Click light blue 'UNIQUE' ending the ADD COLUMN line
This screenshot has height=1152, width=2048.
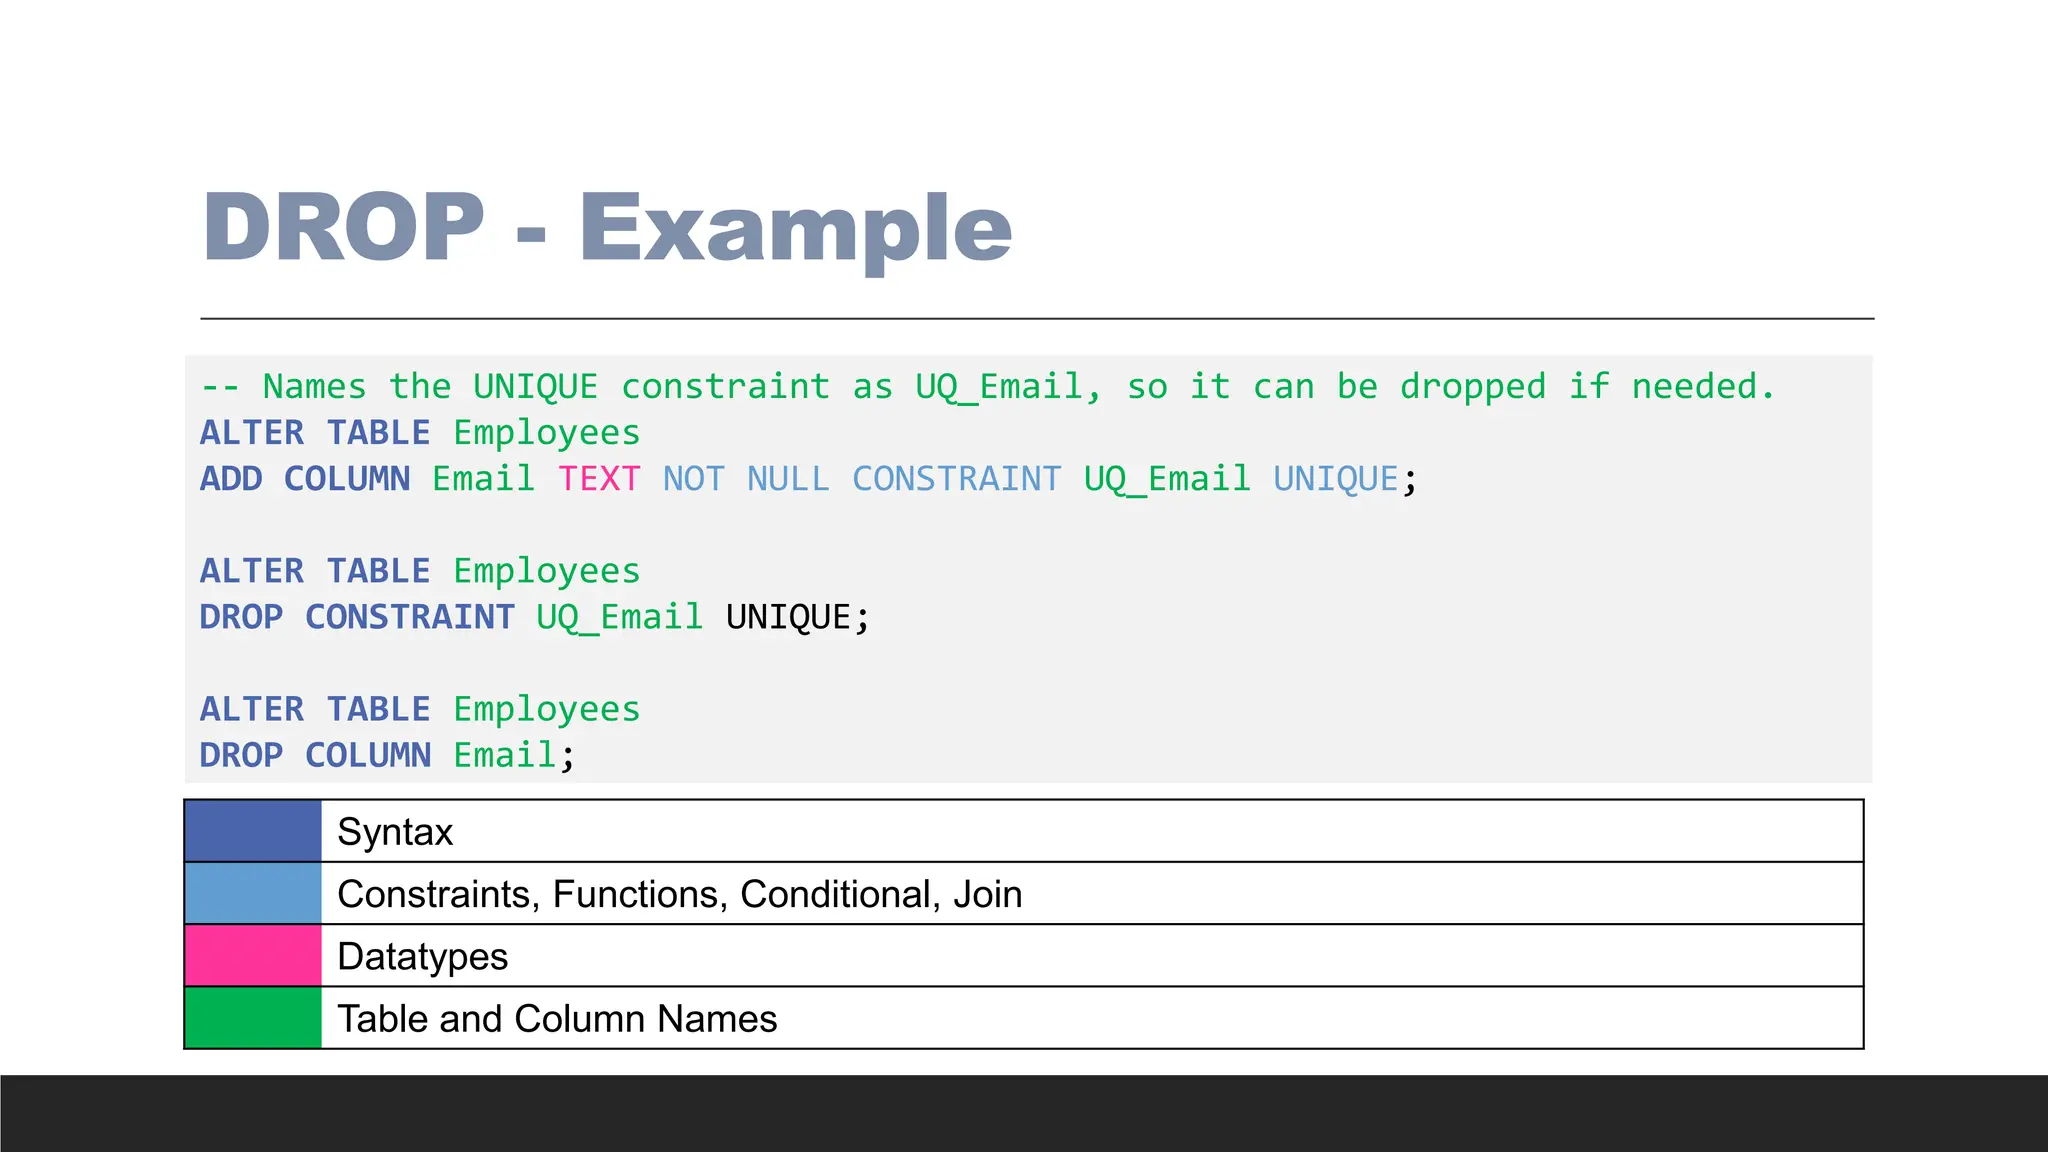[x=1335, y=479]
